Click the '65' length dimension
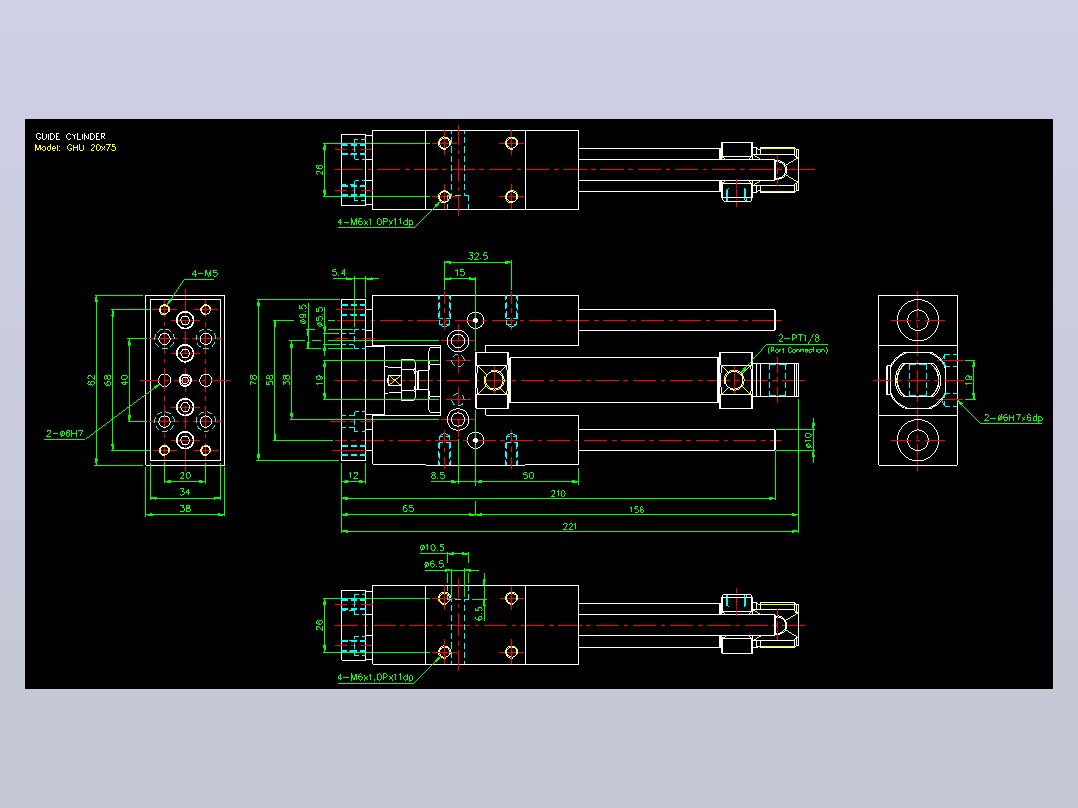The height and width of the screenshot is (808, 1078). coord(408,509)
